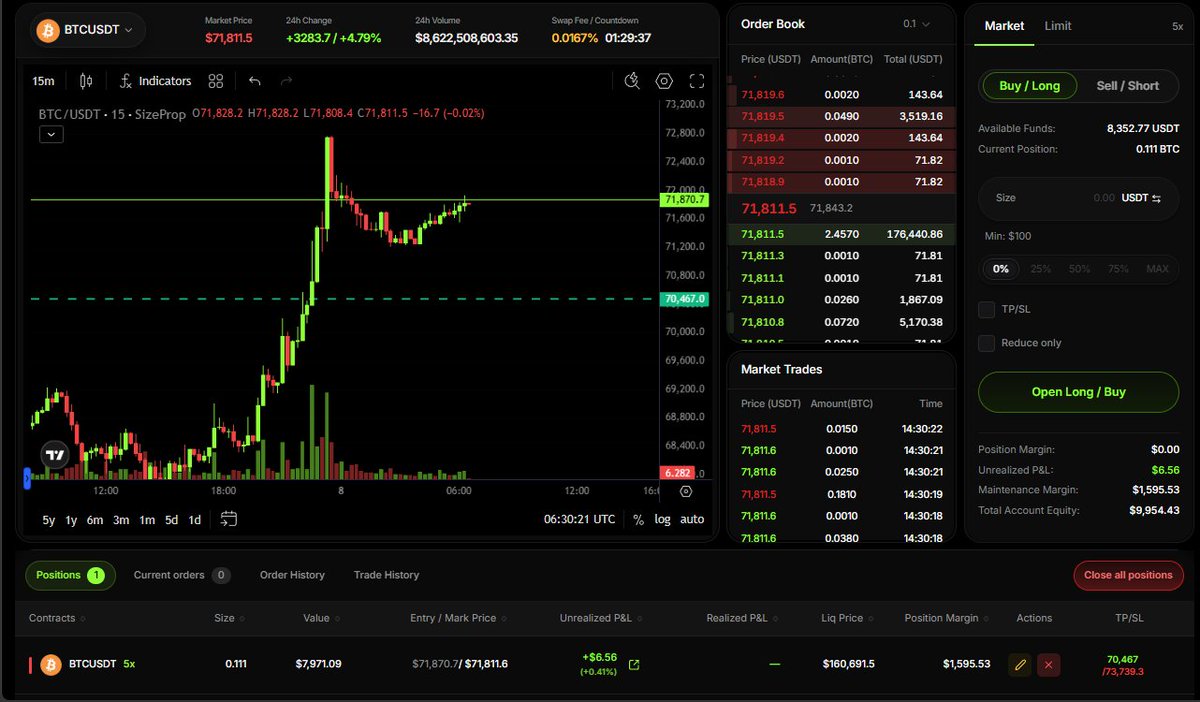The image size is (1200, 702).
Task: Switch to the Market order tab
Action: point(1005,26)
